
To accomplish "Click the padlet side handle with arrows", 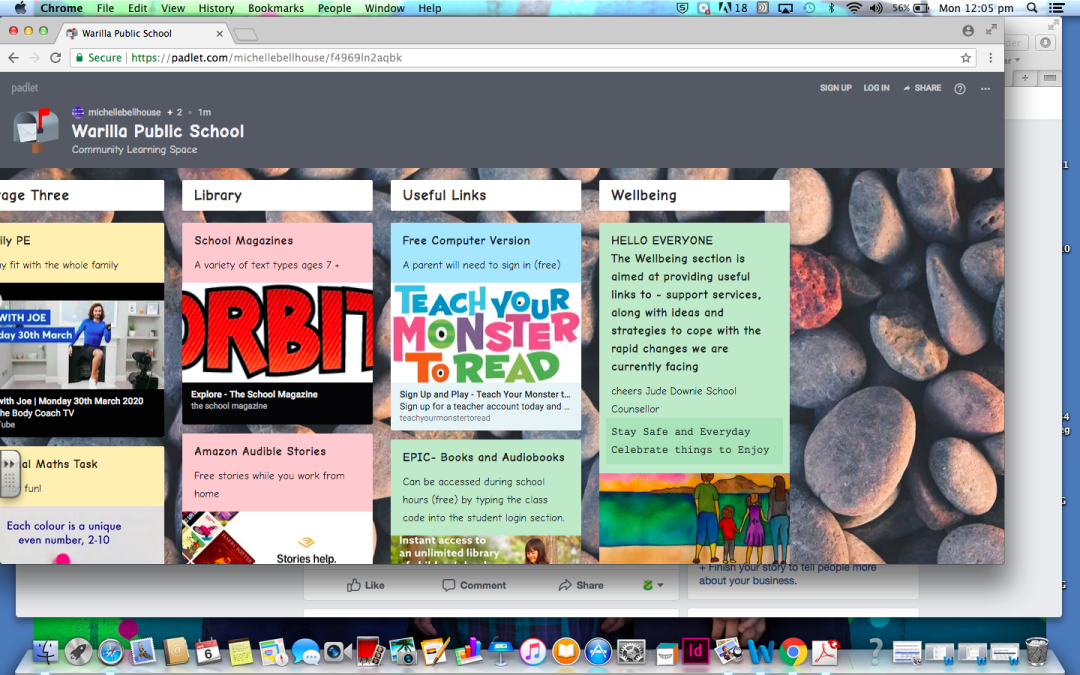I will [10, 474].
